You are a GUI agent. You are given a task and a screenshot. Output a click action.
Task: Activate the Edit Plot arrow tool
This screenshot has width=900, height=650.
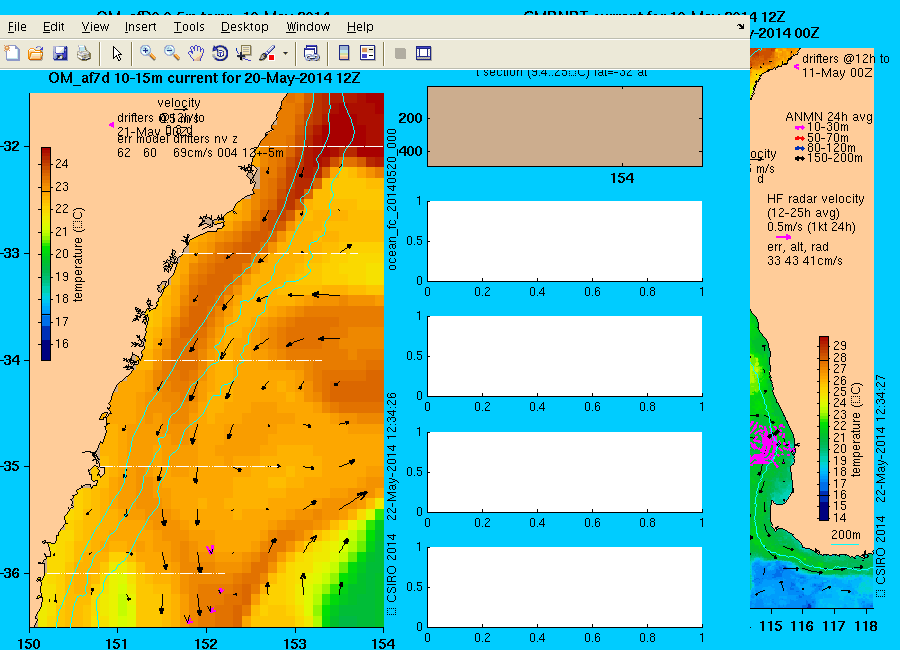pos(117,53)
